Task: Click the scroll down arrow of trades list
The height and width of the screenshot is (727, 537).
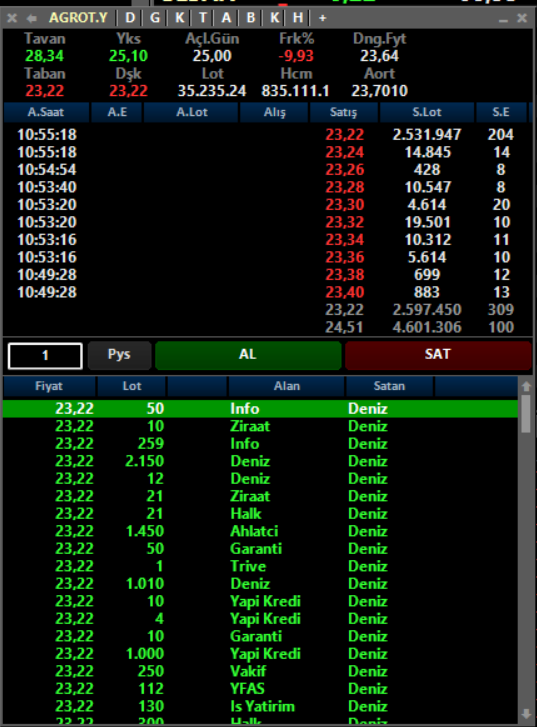Action: tap(526, 714)
